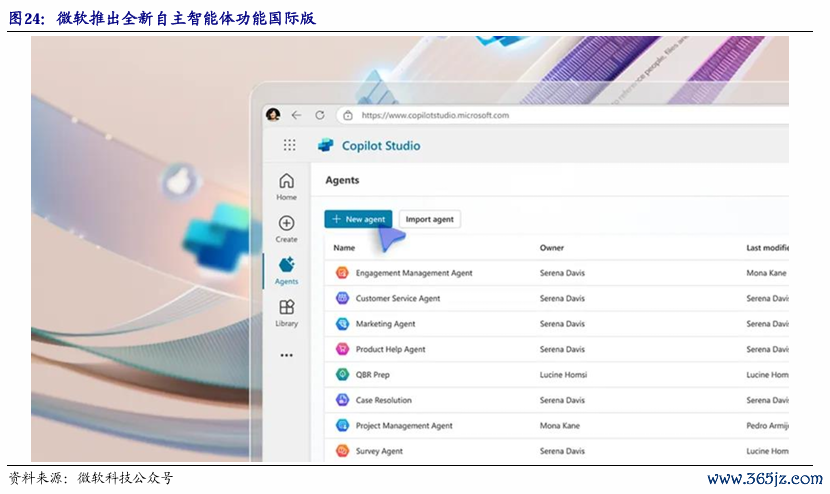Click the Agents page heading
The height and width of the screenshot is (494, 830).
342,180
